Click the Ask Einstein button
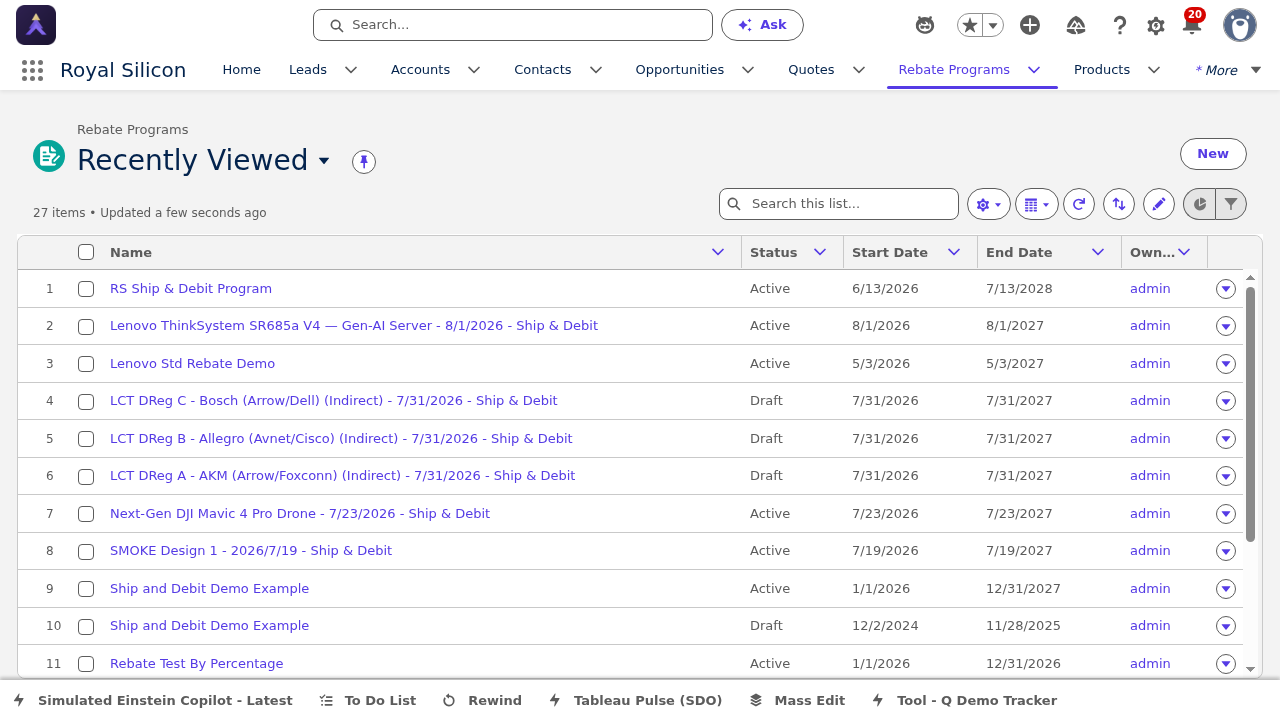Image resolution: width=1280 pixels, height=720 pixels. pyautogui.click(x=762, y=25)
